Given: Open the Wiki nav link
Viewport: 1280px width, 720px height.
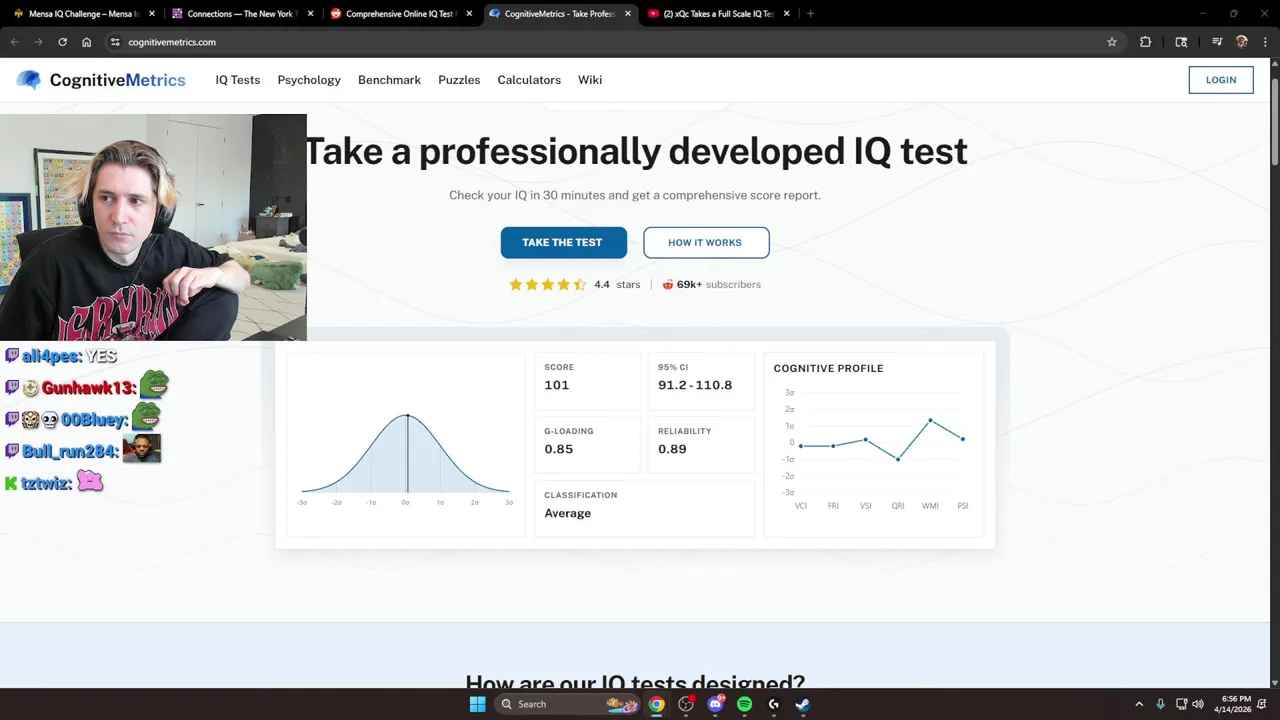Looking at the screenshot, I should [590, 80].
